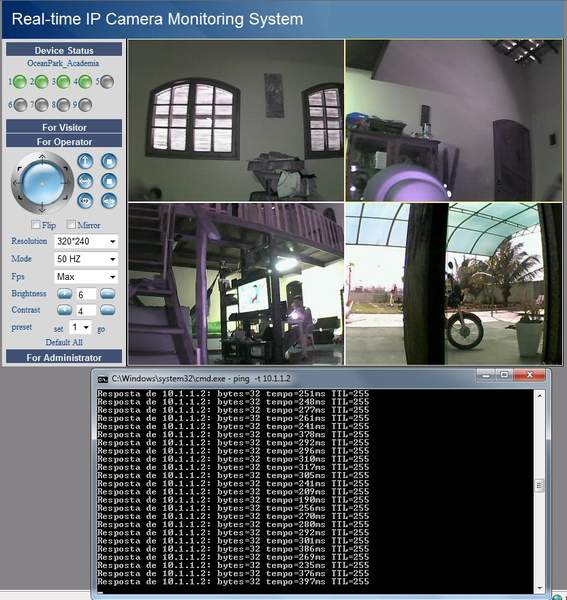Expand the For Visitor section
This screenshot has width=567, height=600.
64,127
